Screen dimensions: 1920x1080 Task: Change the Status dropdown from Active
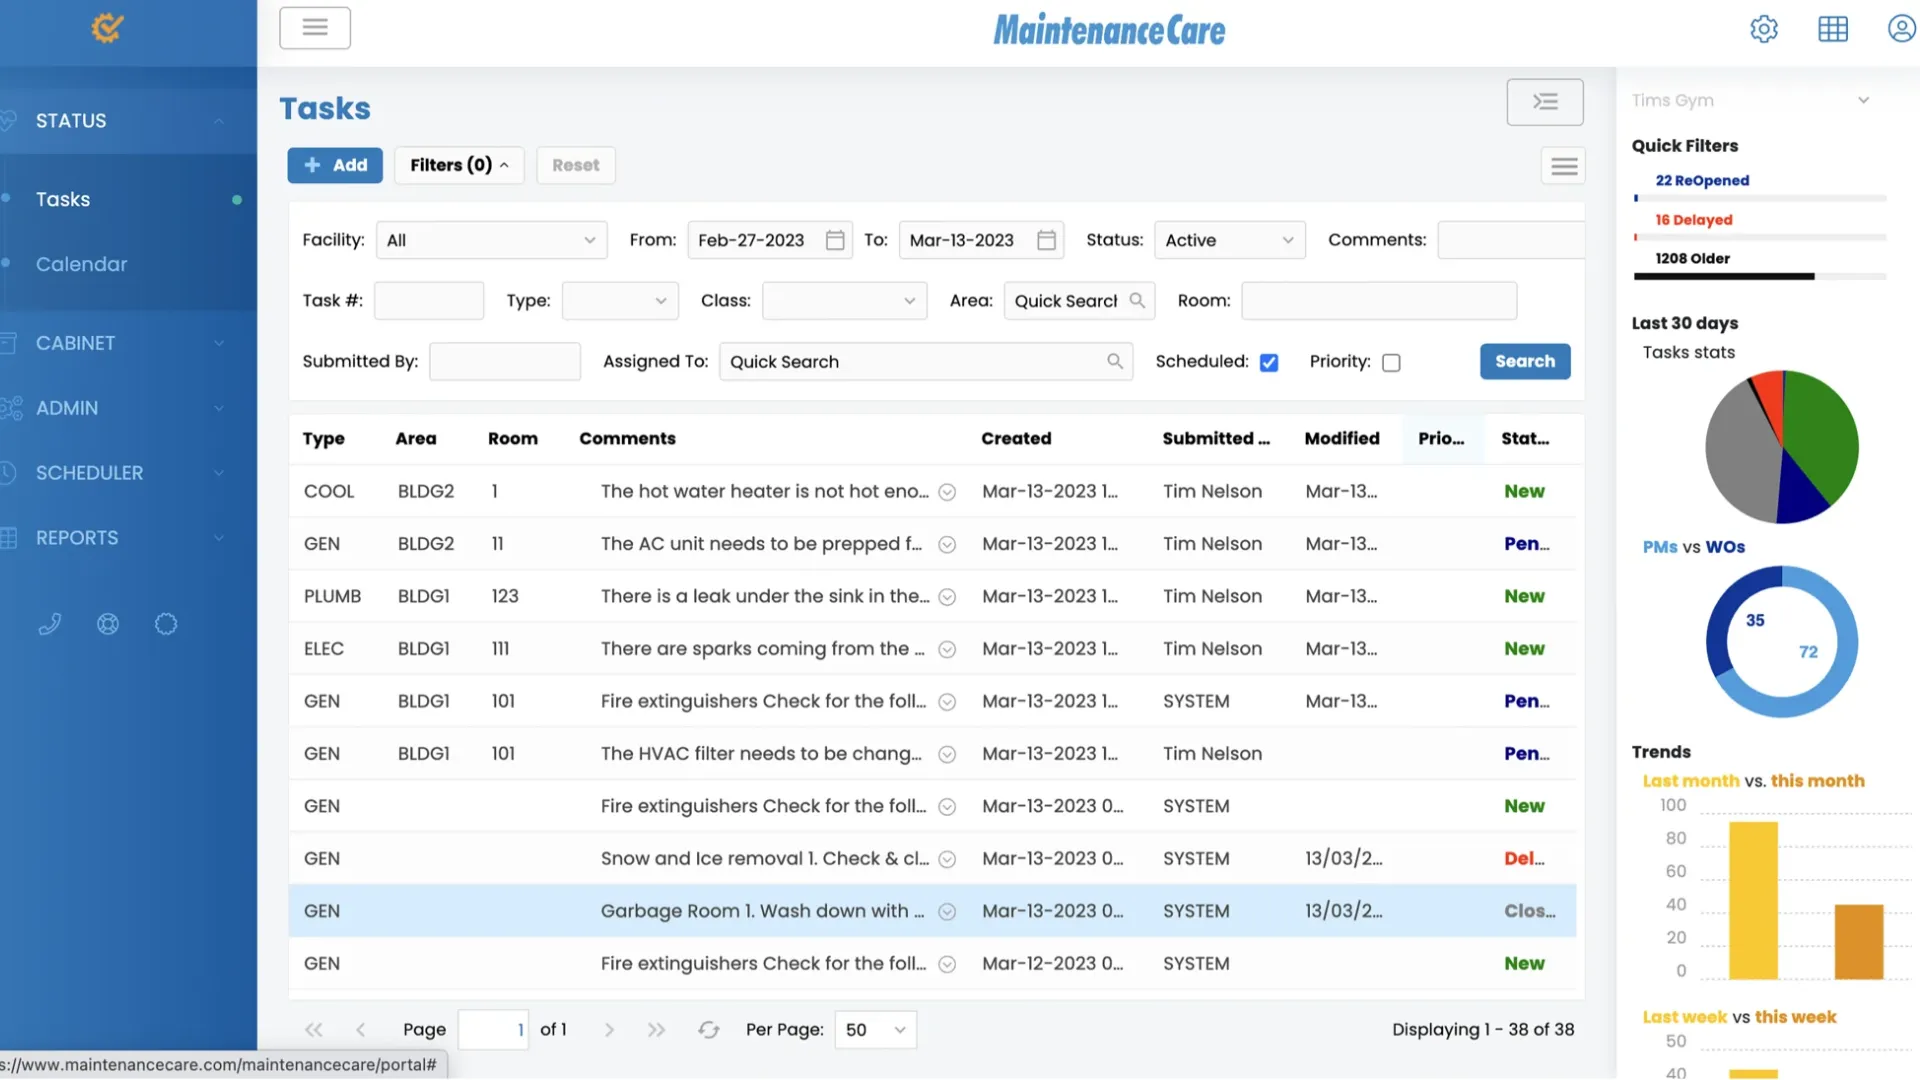click(1229, 240)
